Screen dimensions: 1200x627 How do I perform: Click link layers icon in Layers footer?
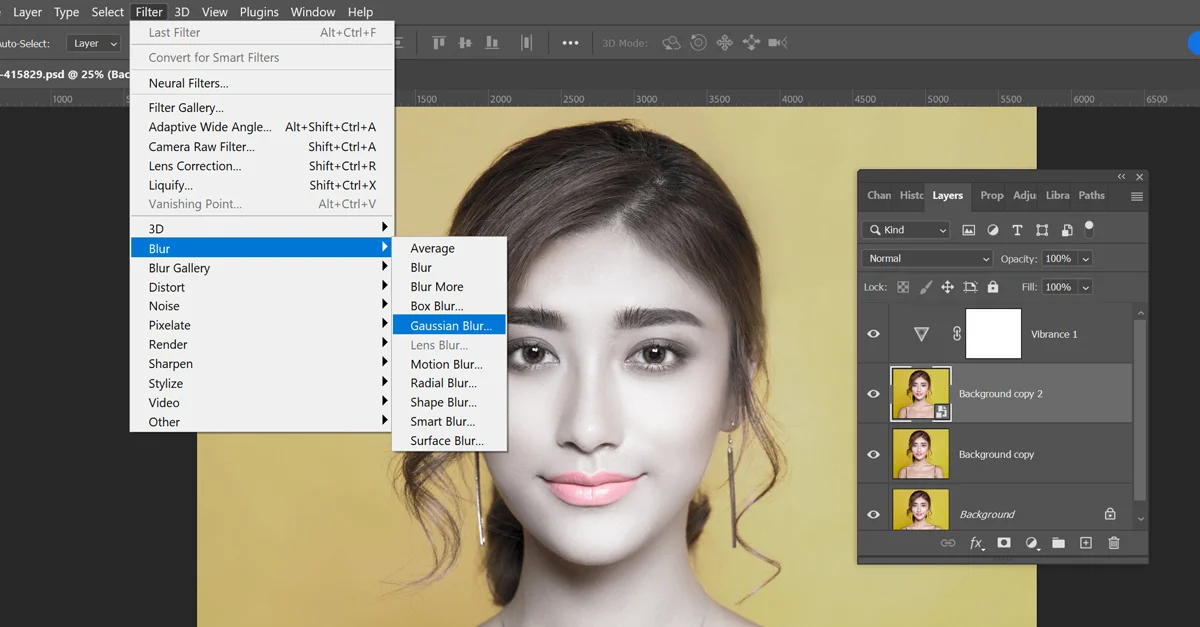[x=948, y=543]
